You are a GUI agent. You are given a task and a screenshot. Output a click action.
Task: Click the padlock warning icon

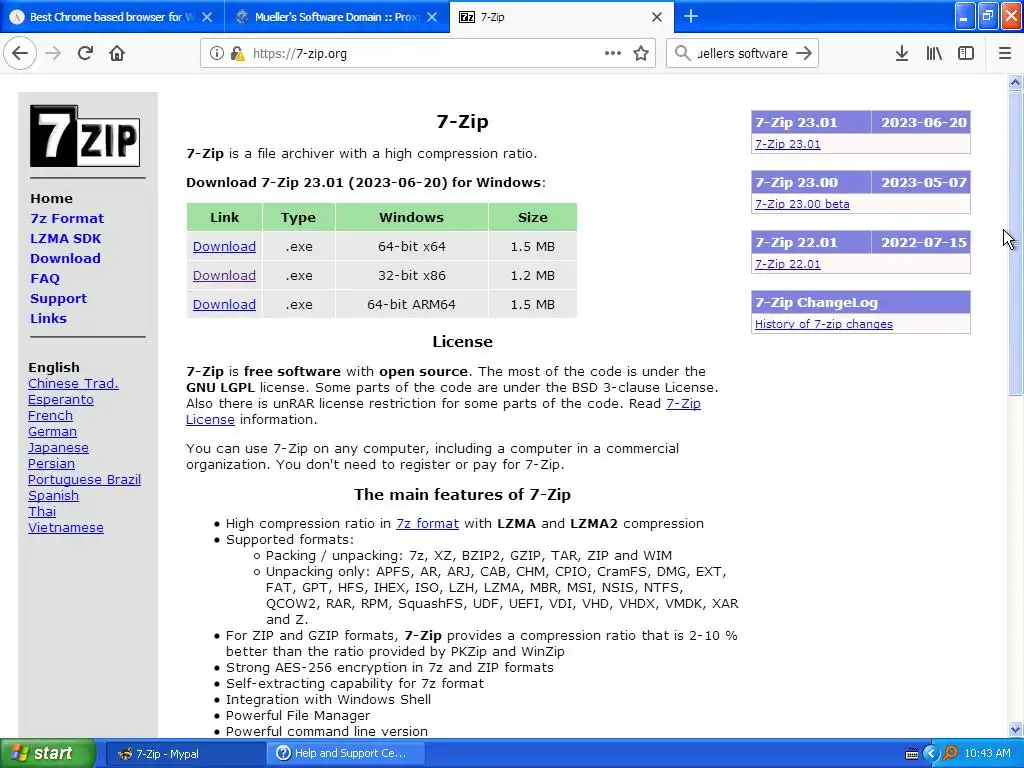click(x=238, y=54)
